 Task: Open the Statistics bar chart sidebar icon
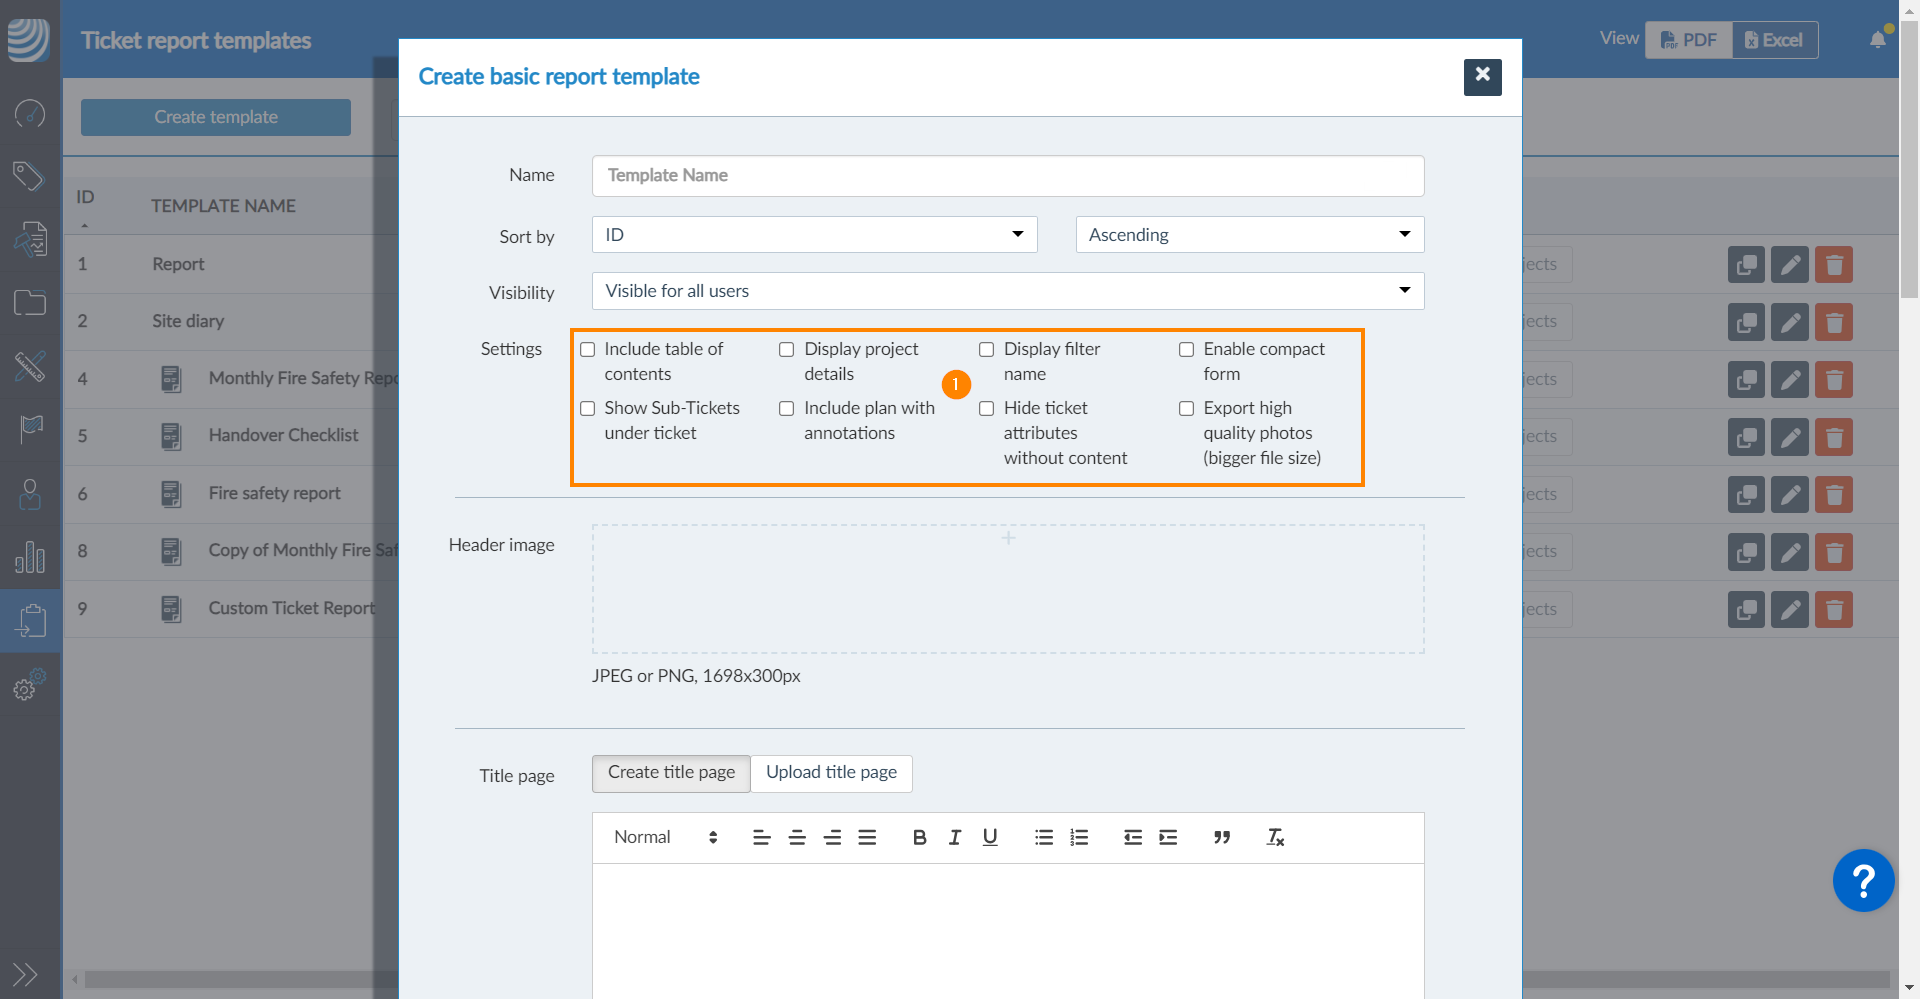[29, 557]
